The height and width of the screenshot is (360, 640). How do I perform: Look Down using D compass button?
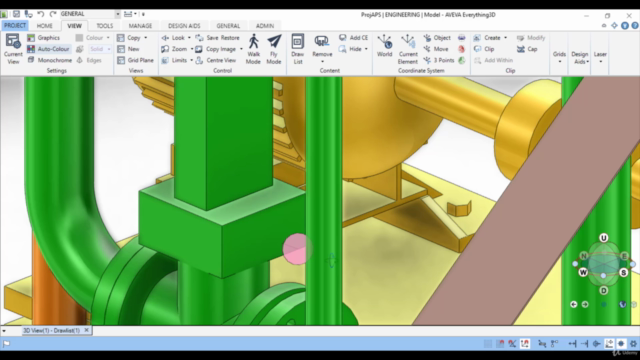click(604, 290)
